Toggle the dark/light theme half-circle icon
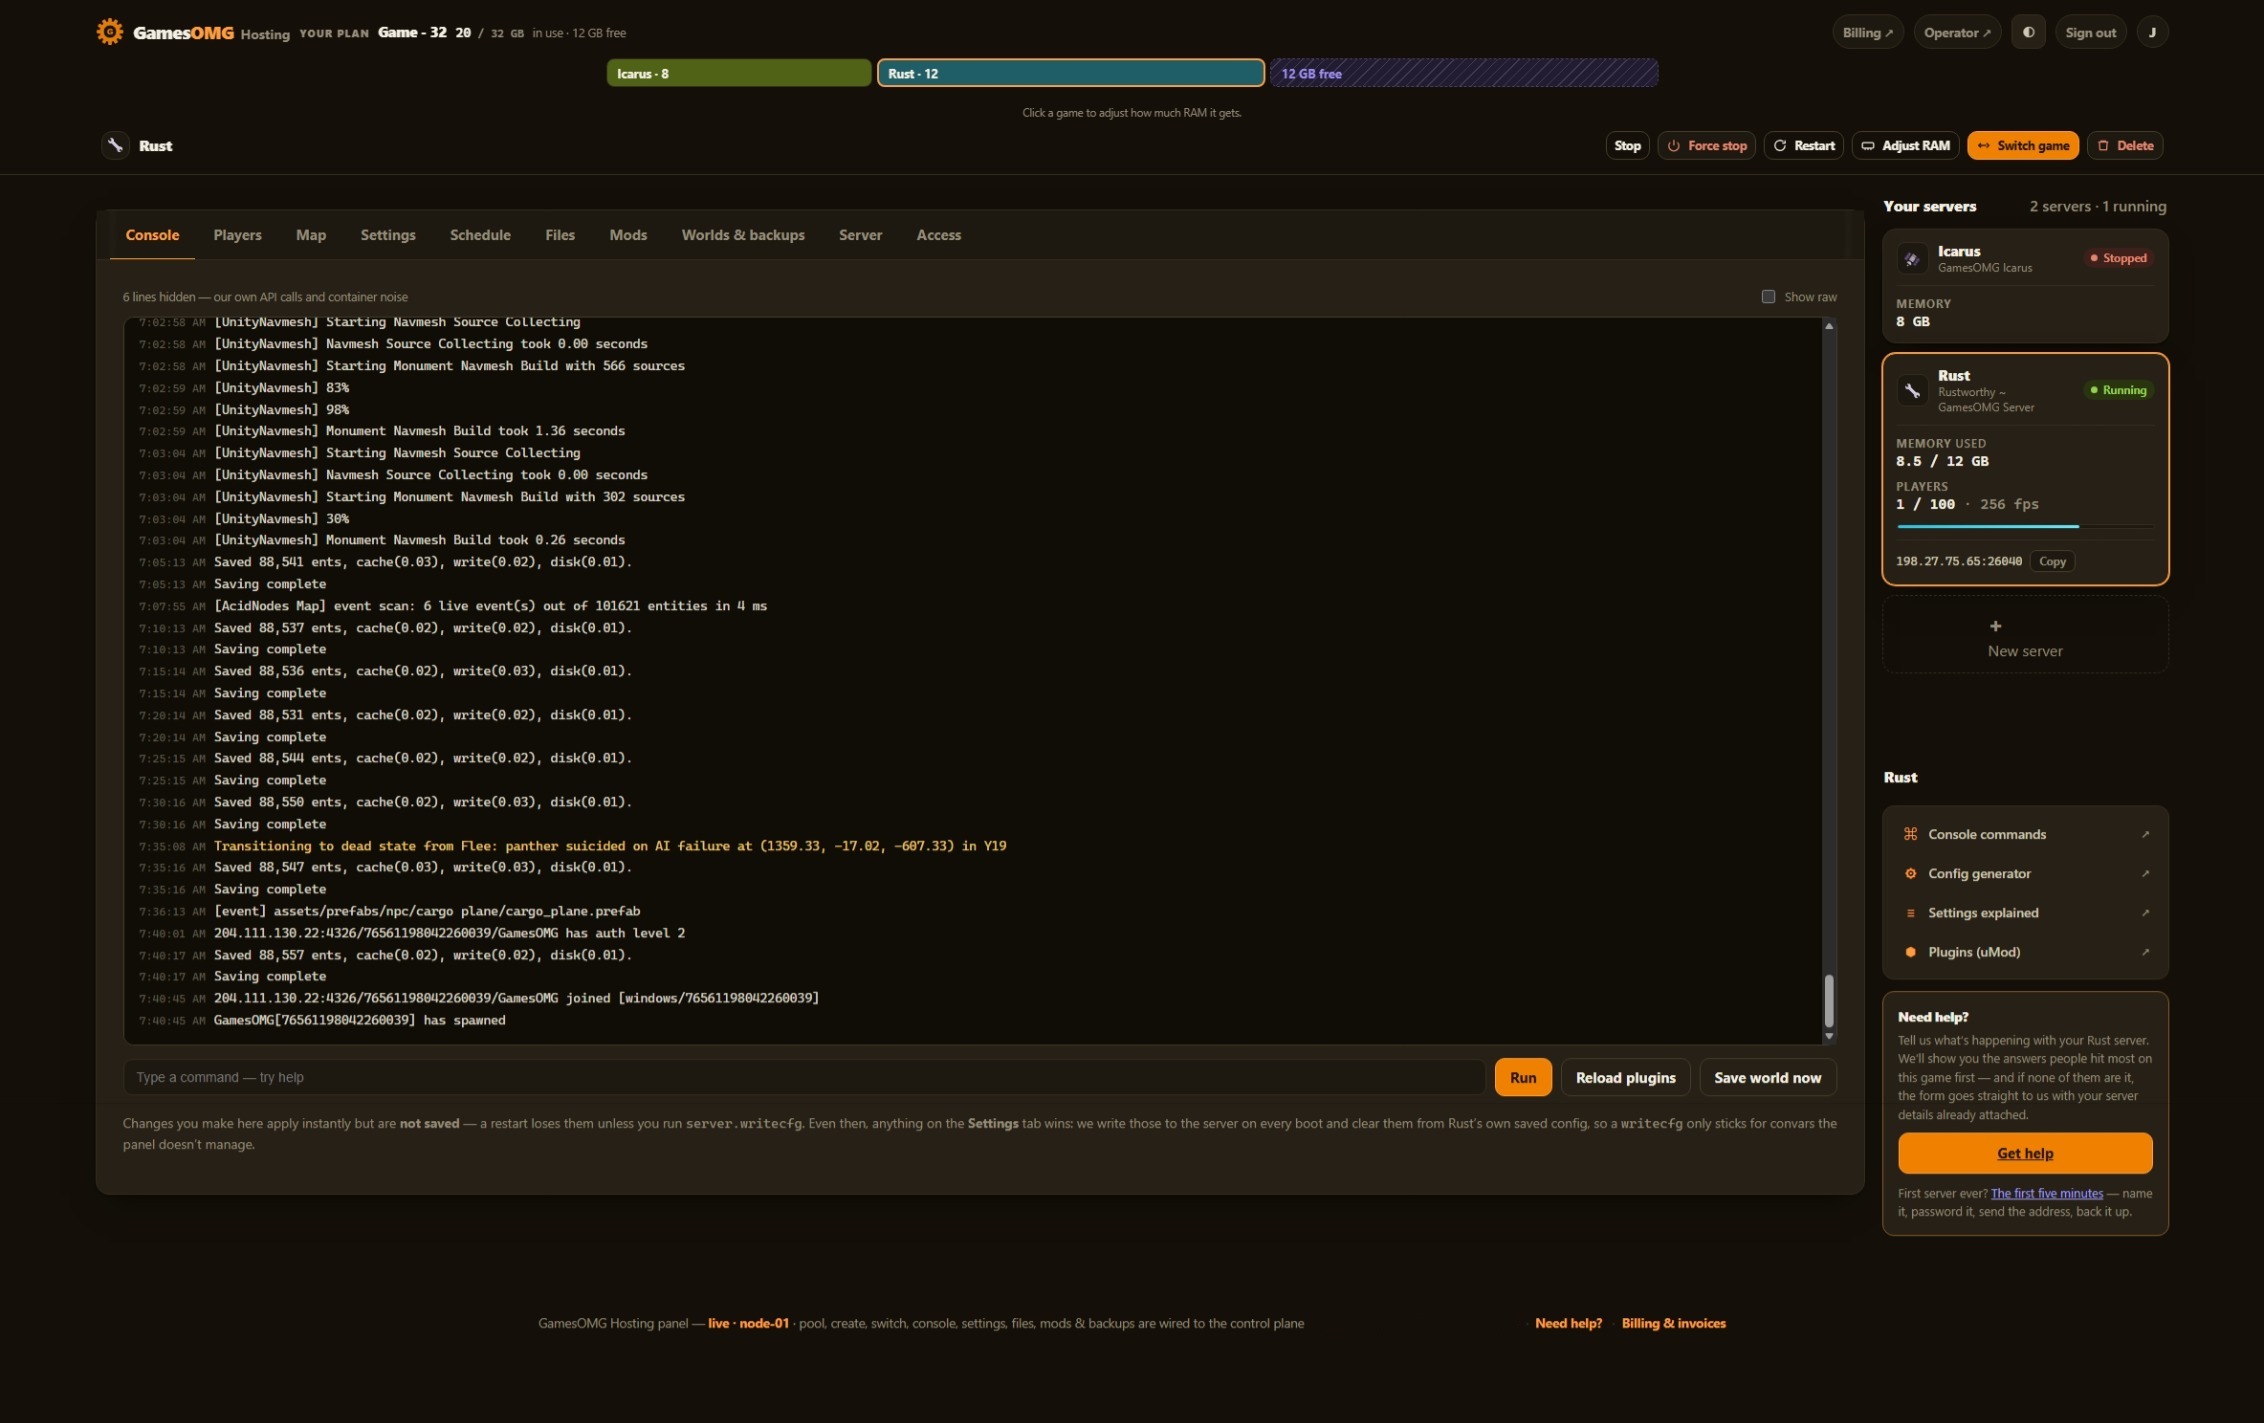The image size is (2264, 1423). tap(2028, 32)
